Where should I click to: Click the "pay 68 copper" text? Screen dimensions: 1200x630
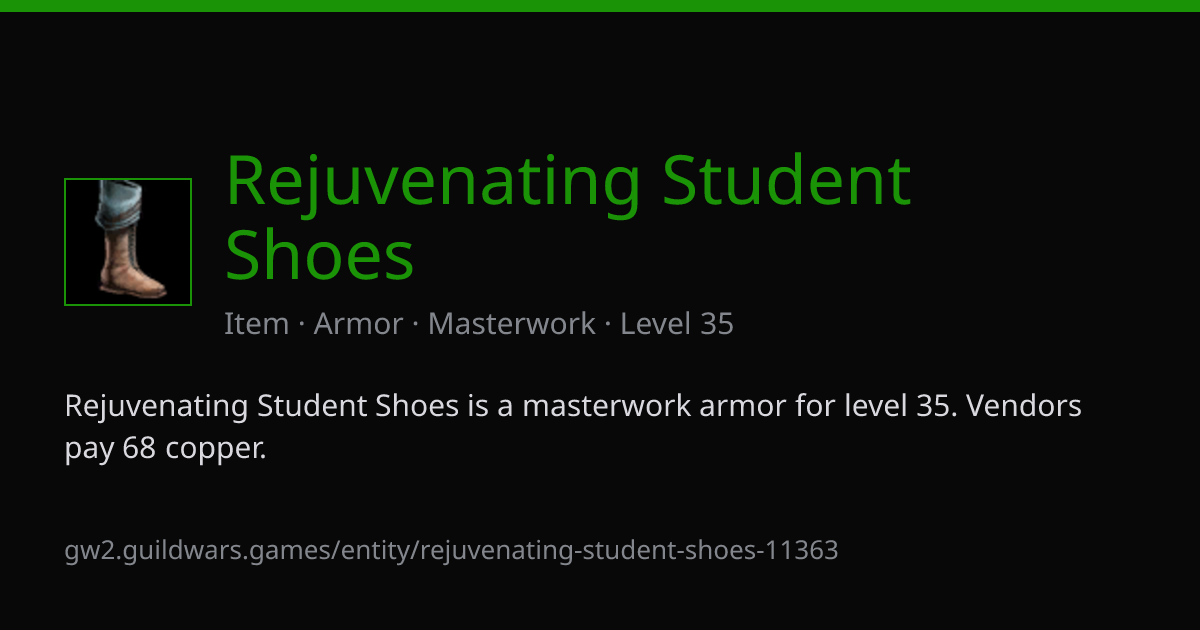(165, 450)
